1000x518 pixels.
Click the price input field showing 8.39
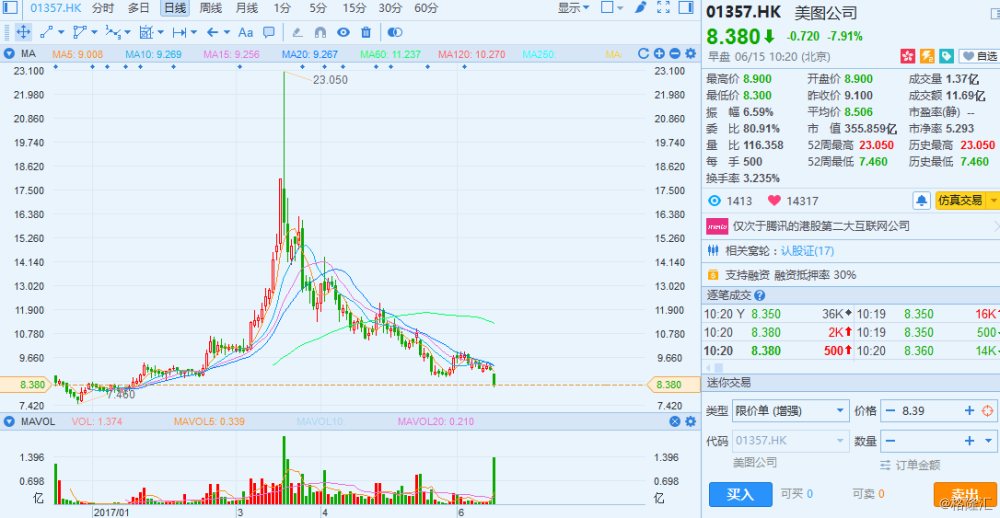click(x=930, y=410)
